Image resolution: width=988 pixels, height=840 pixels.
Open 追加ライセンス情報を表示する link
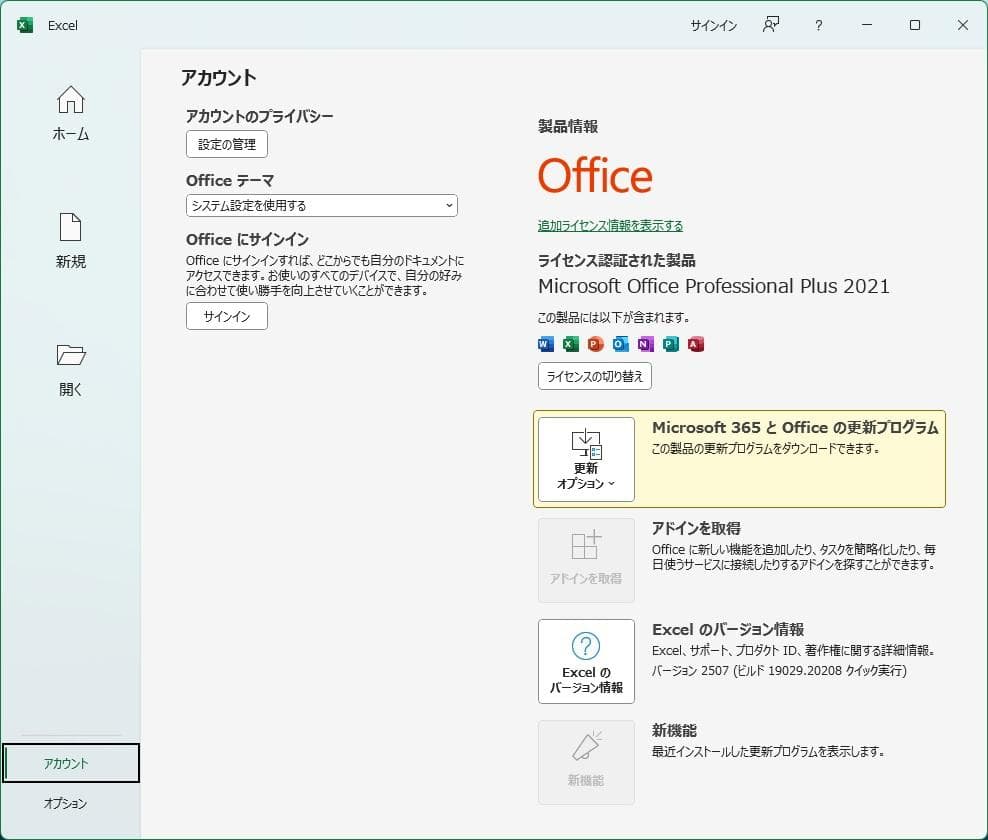(609, 226)
